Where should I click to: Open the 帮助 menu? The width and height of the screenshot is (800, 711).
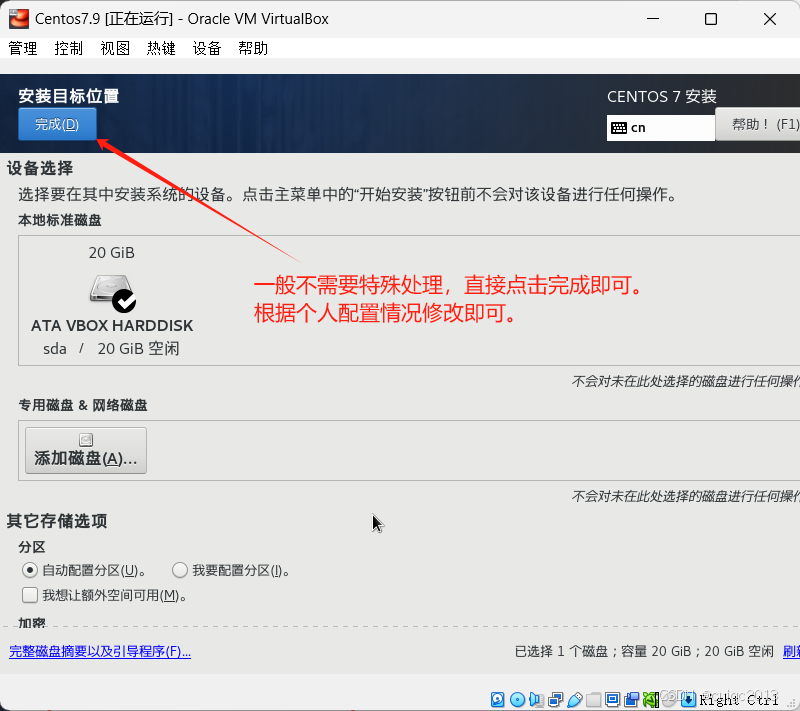[253, 48]
